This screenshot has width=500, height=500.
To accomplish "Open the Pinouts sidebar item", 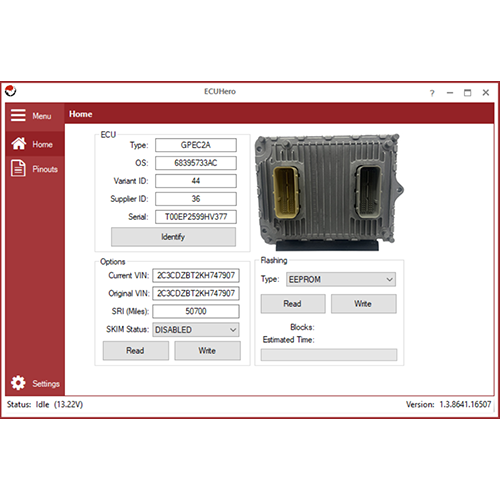I will pos(35,169).
